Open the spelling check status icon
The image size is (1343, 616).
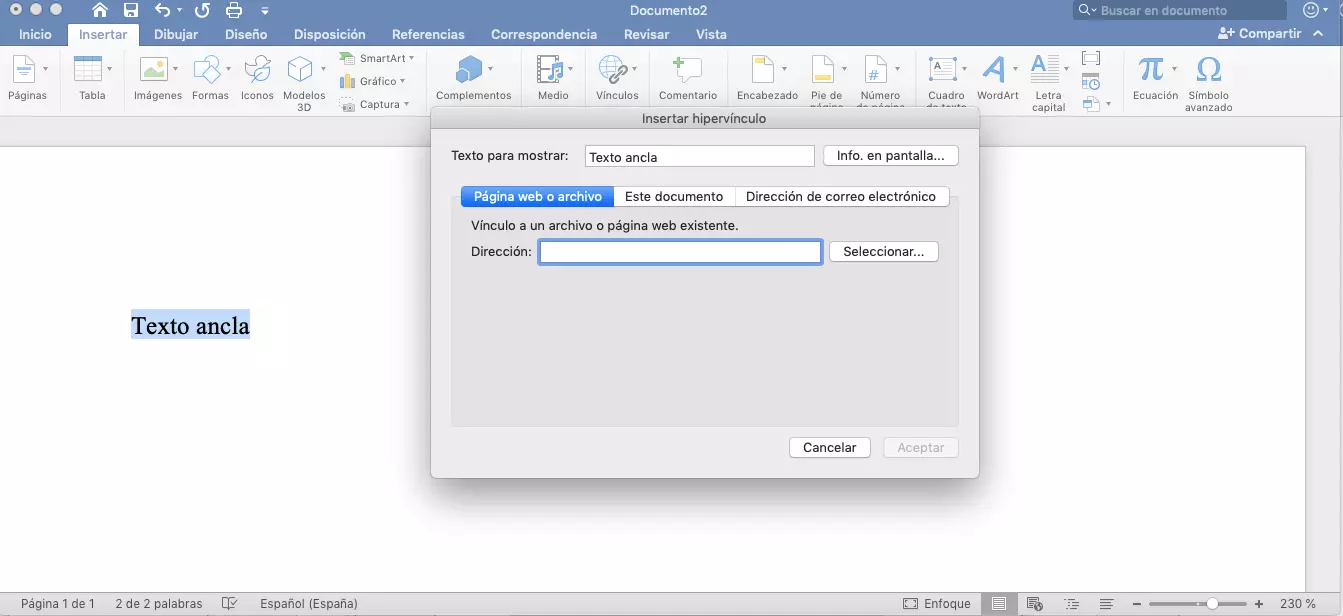tap(230, 604)
